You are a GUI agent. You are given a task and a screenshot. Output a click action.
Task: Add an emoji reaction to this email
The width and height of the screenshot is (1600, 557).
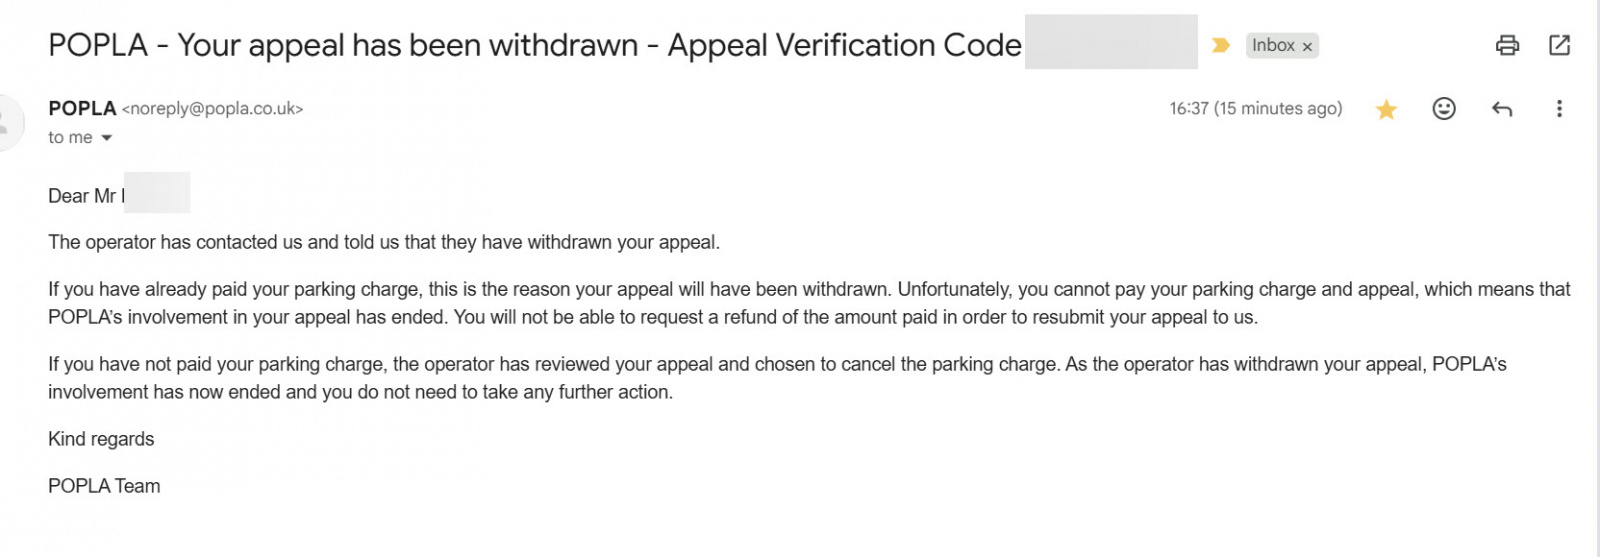(1444, 108)
